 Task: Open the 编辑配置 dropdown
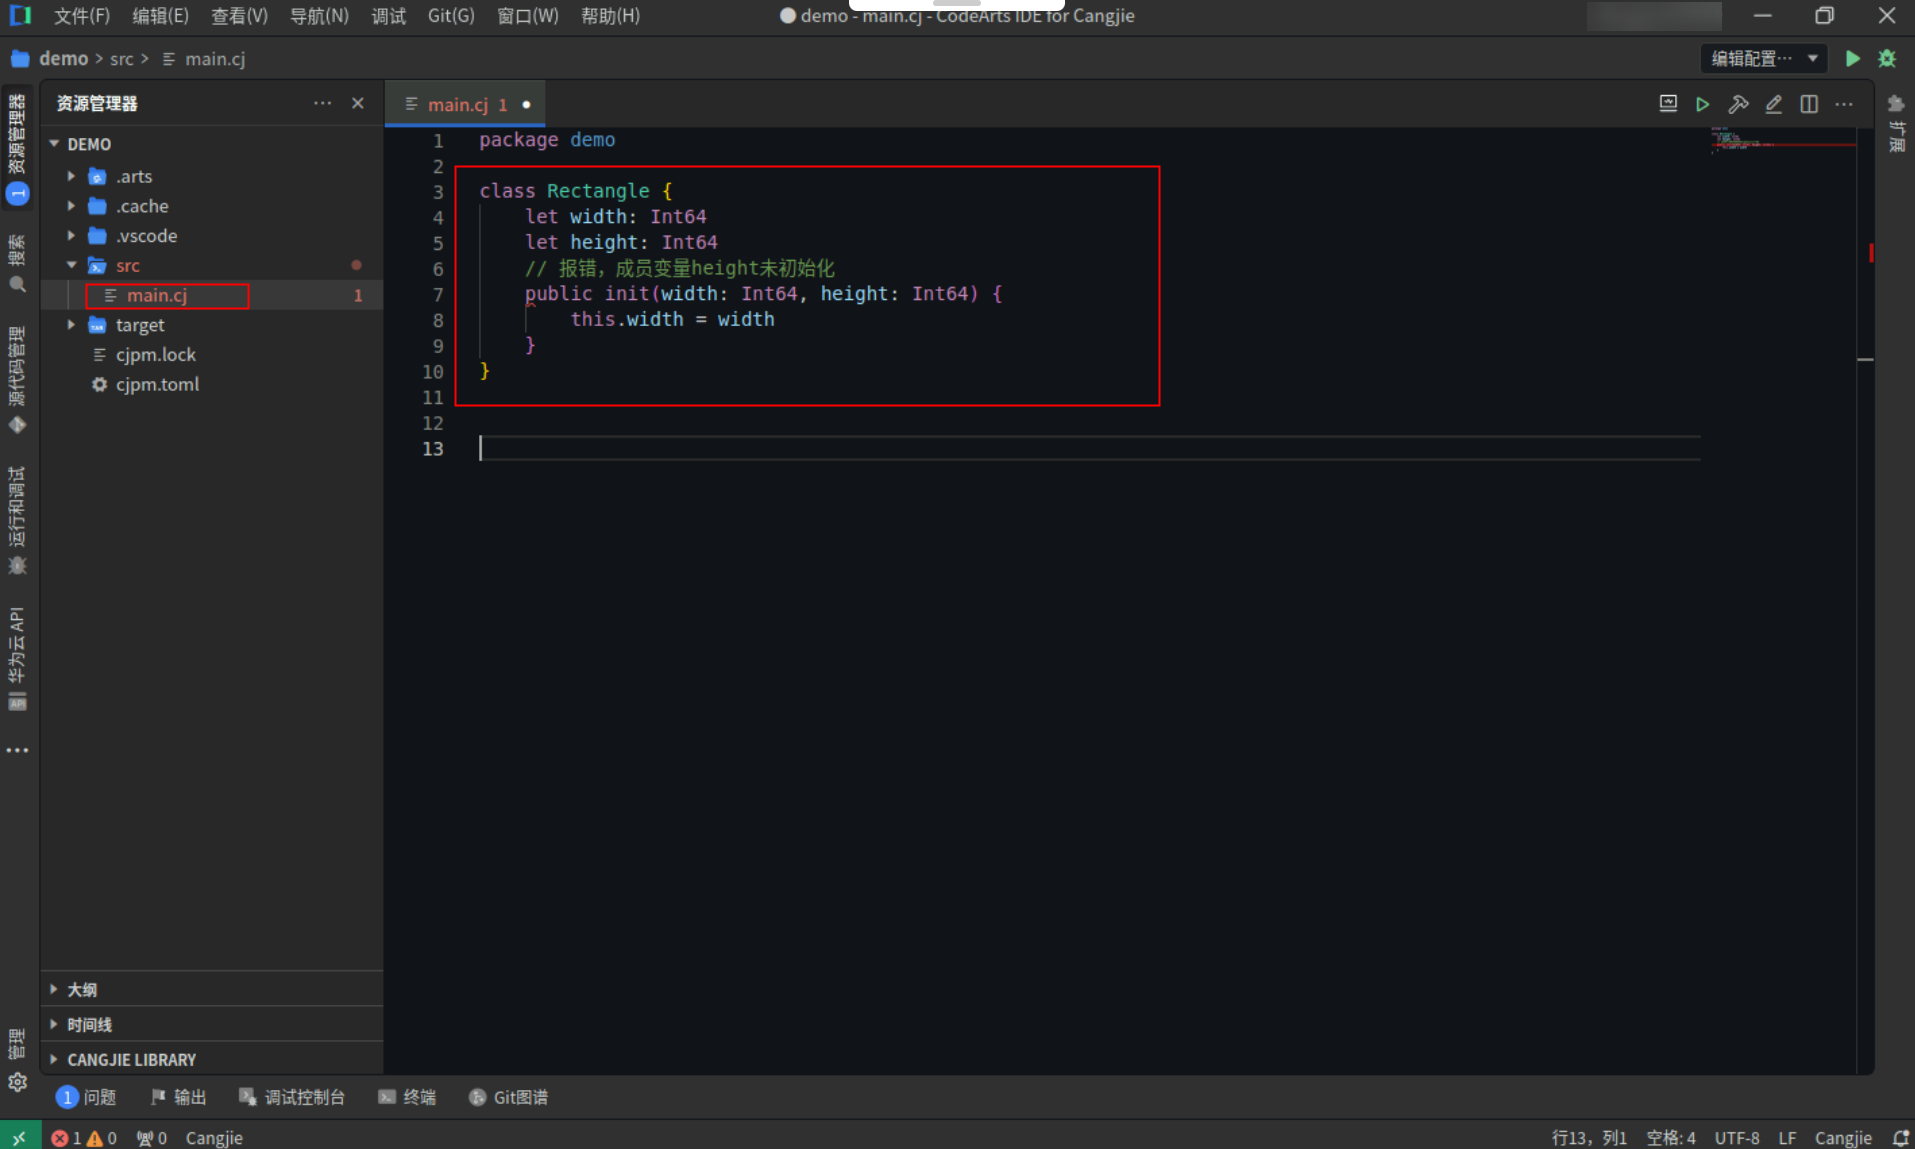pos(1763,58)
